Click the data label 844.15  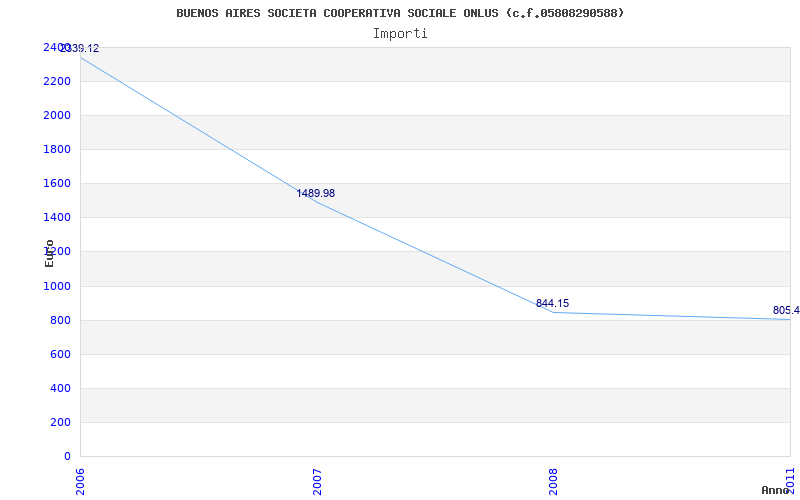click(552, 304)
